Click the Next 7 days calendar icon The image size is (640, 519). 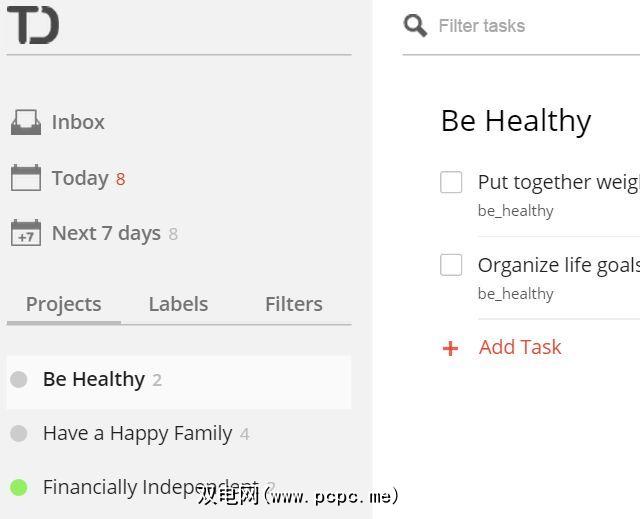[x=26, y=233]
